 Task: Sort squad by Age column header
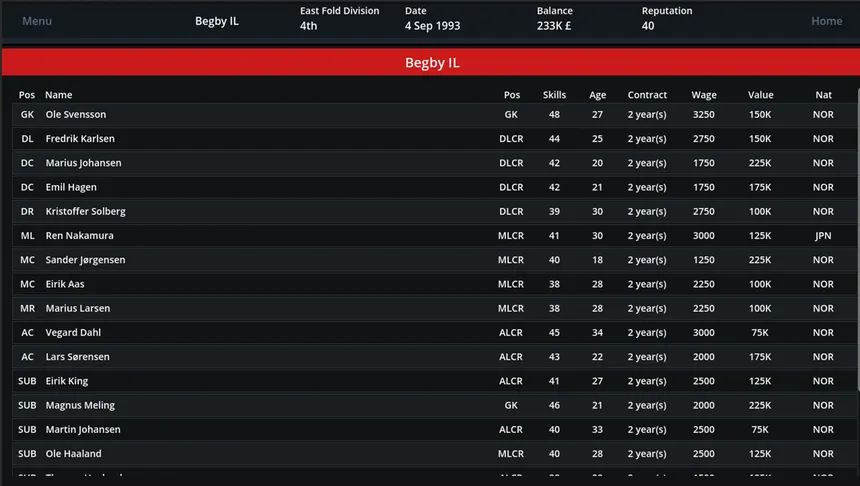(x=597, y=95)
